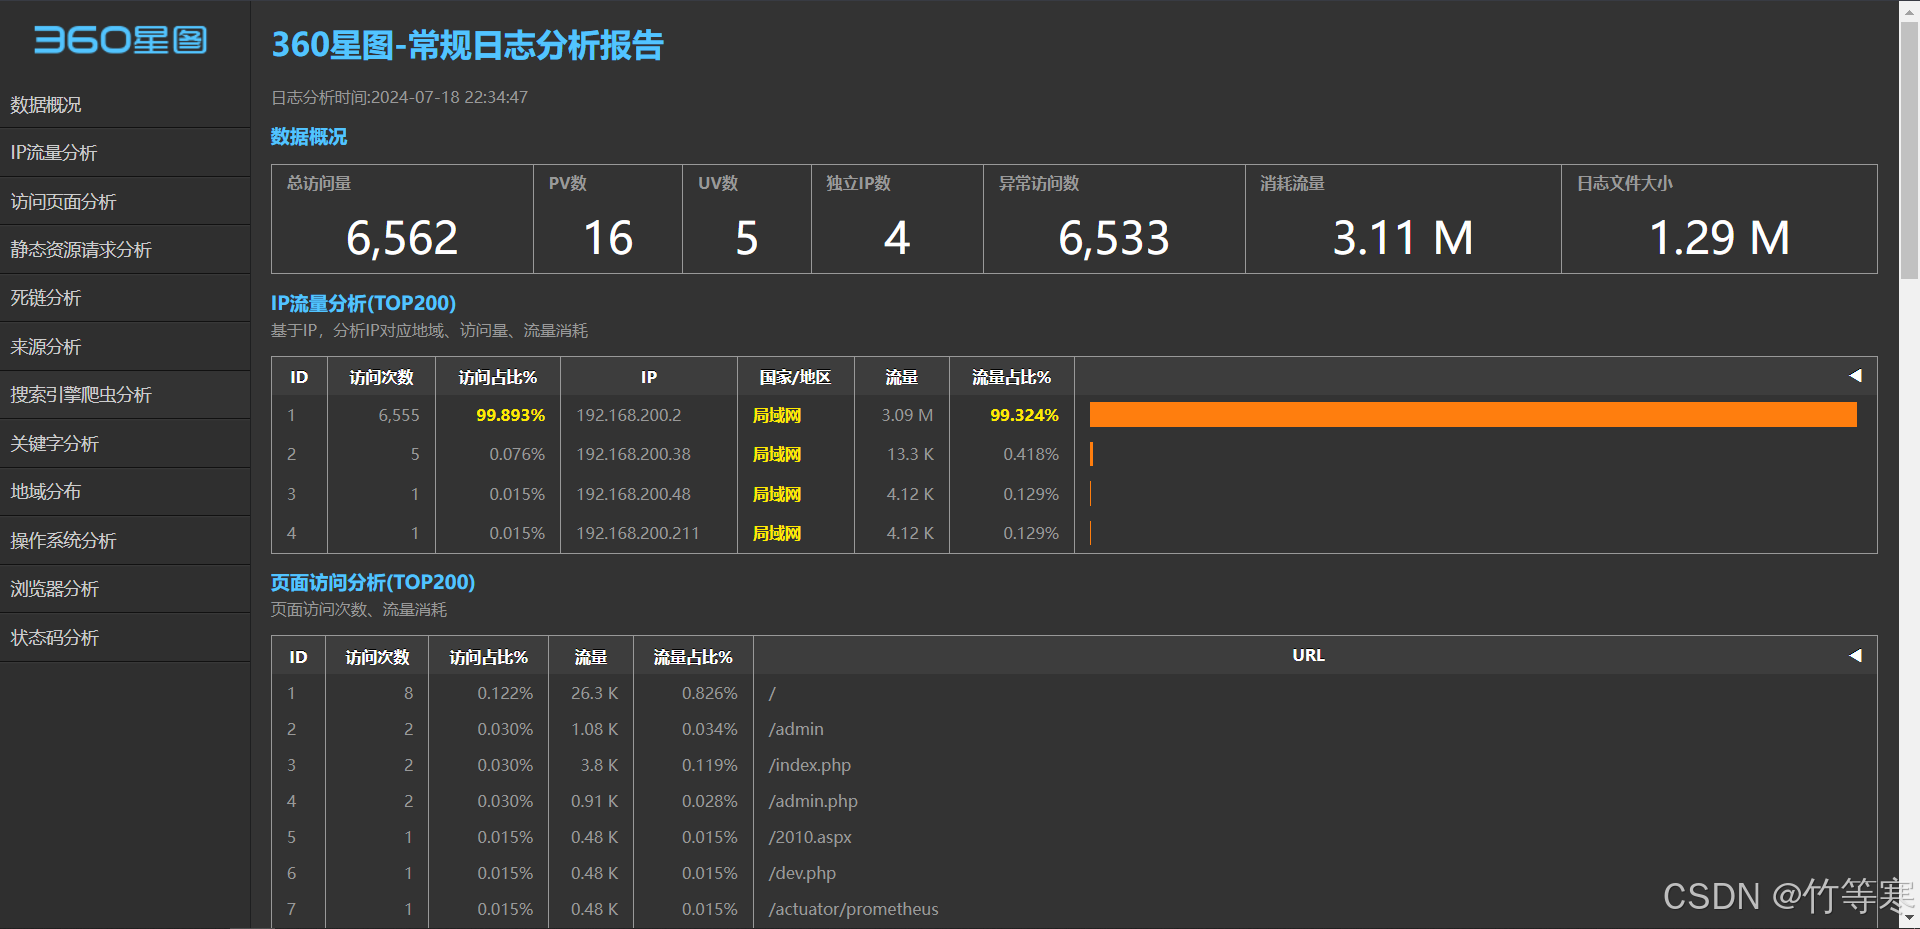Click the log analysis timestamp 2024-07-18 22:34:47
This screenshot has width=1920, height=929.
pos(449,97)
